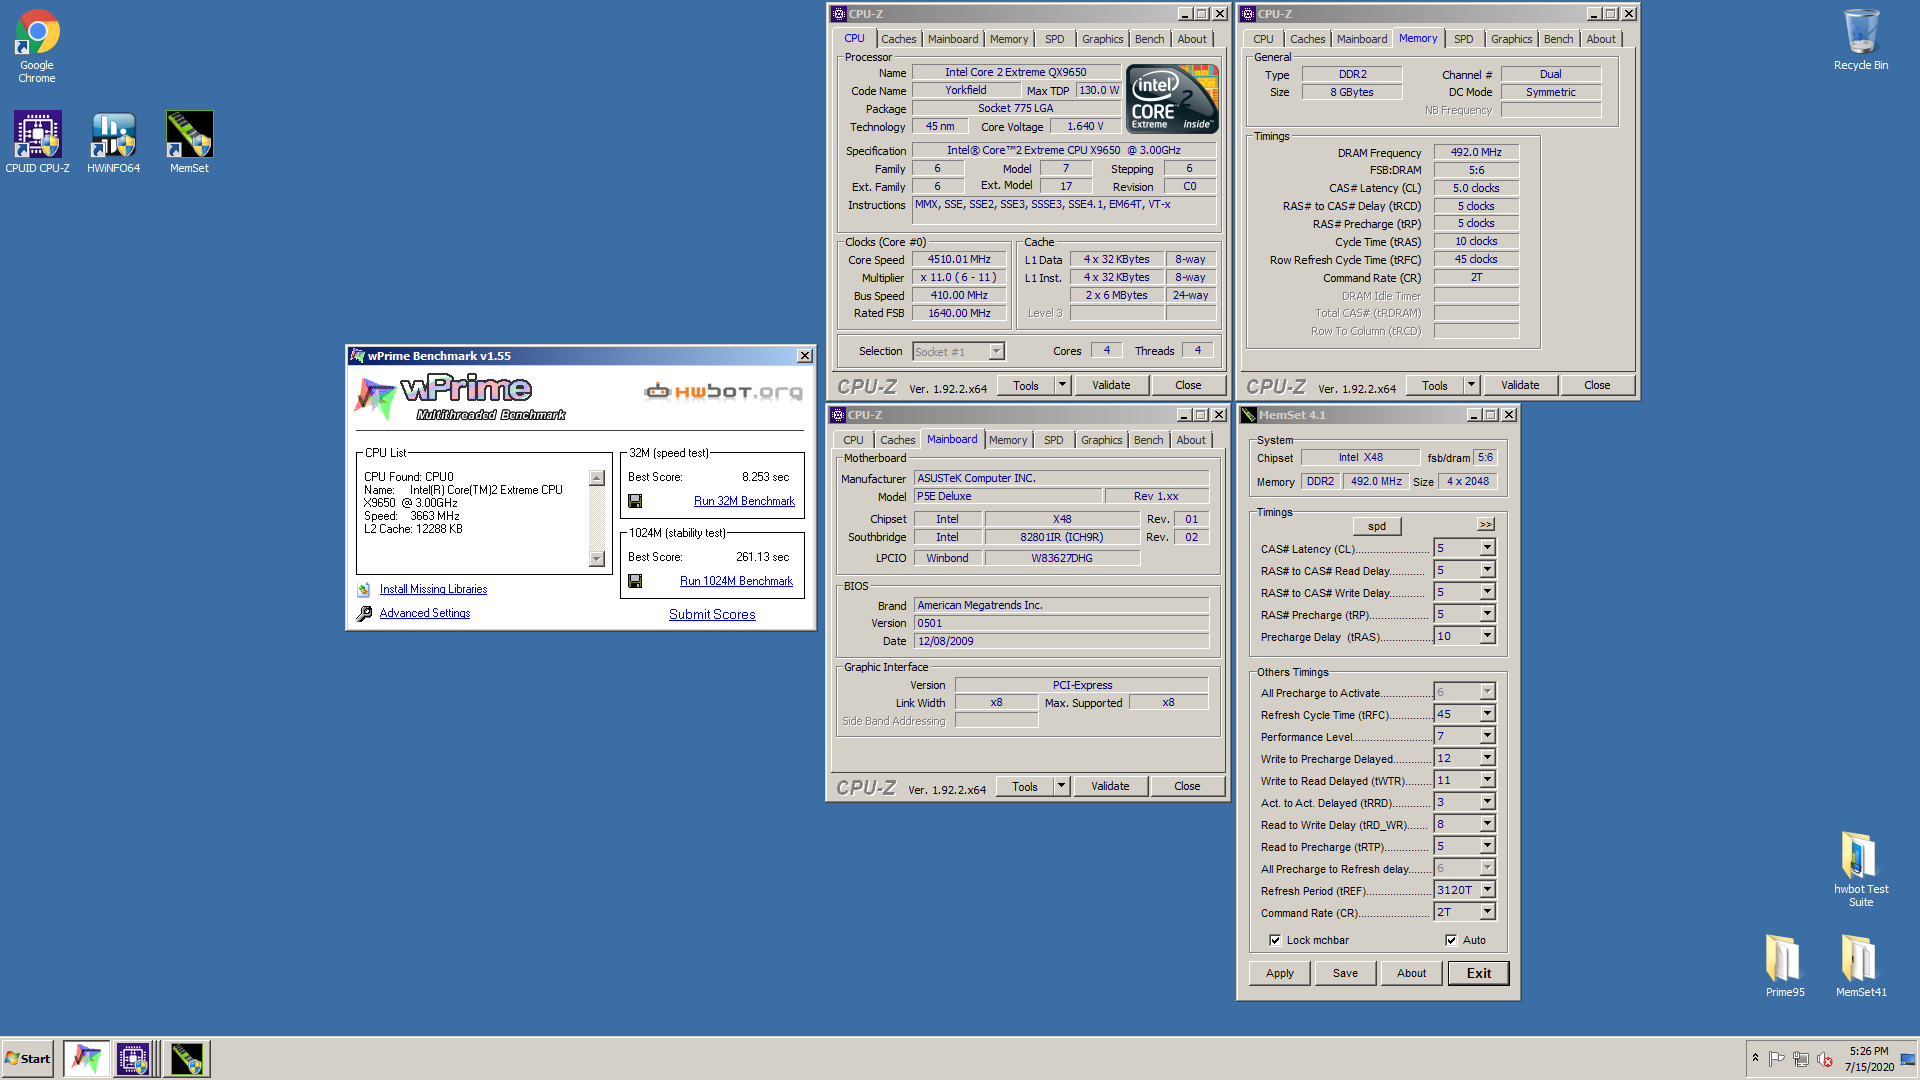Screen dimensions: 1920x1080
Task: Click the spd button in MemSet
Action: click(x=1377, y=526)
